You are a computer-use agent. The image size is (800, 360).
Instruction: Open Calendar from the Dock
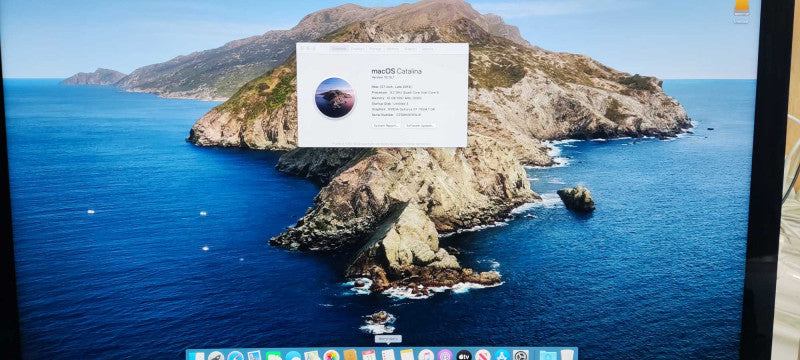[369, 355]
